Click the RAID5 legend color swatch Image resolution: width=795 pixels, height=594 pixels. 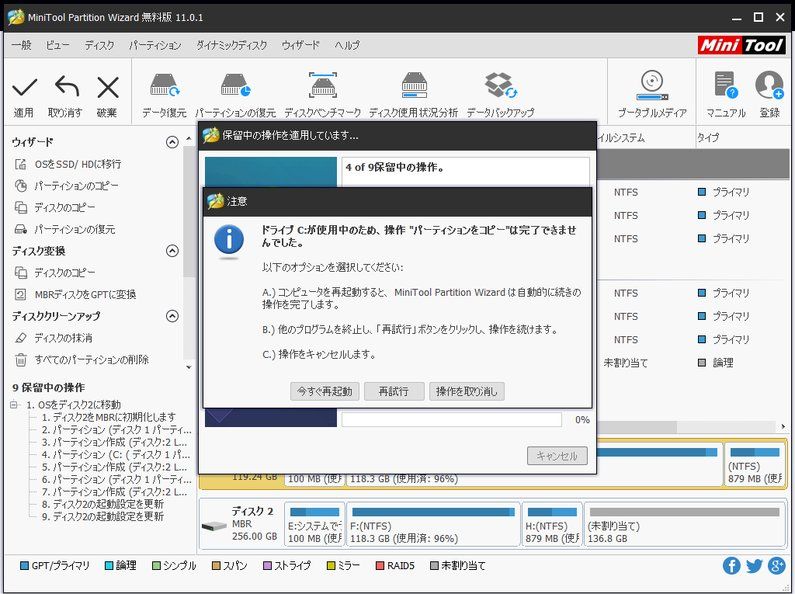380,566
